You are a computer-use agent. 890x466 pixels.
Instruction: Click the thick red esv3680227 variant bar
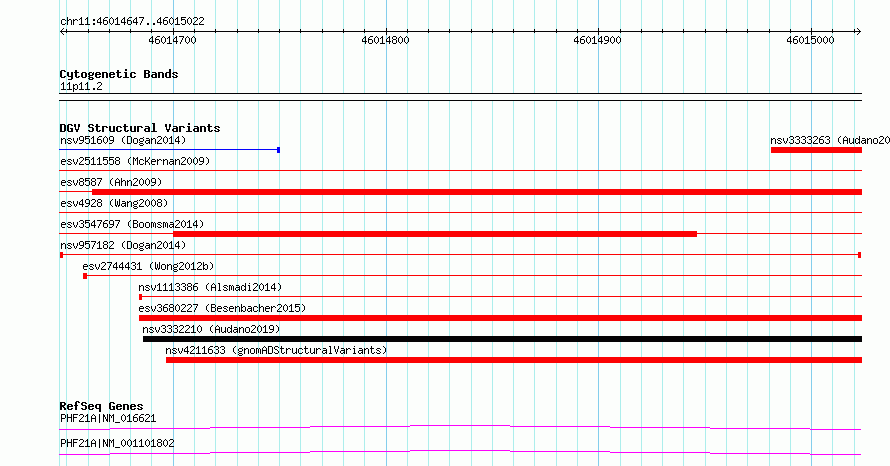point(501,318)
